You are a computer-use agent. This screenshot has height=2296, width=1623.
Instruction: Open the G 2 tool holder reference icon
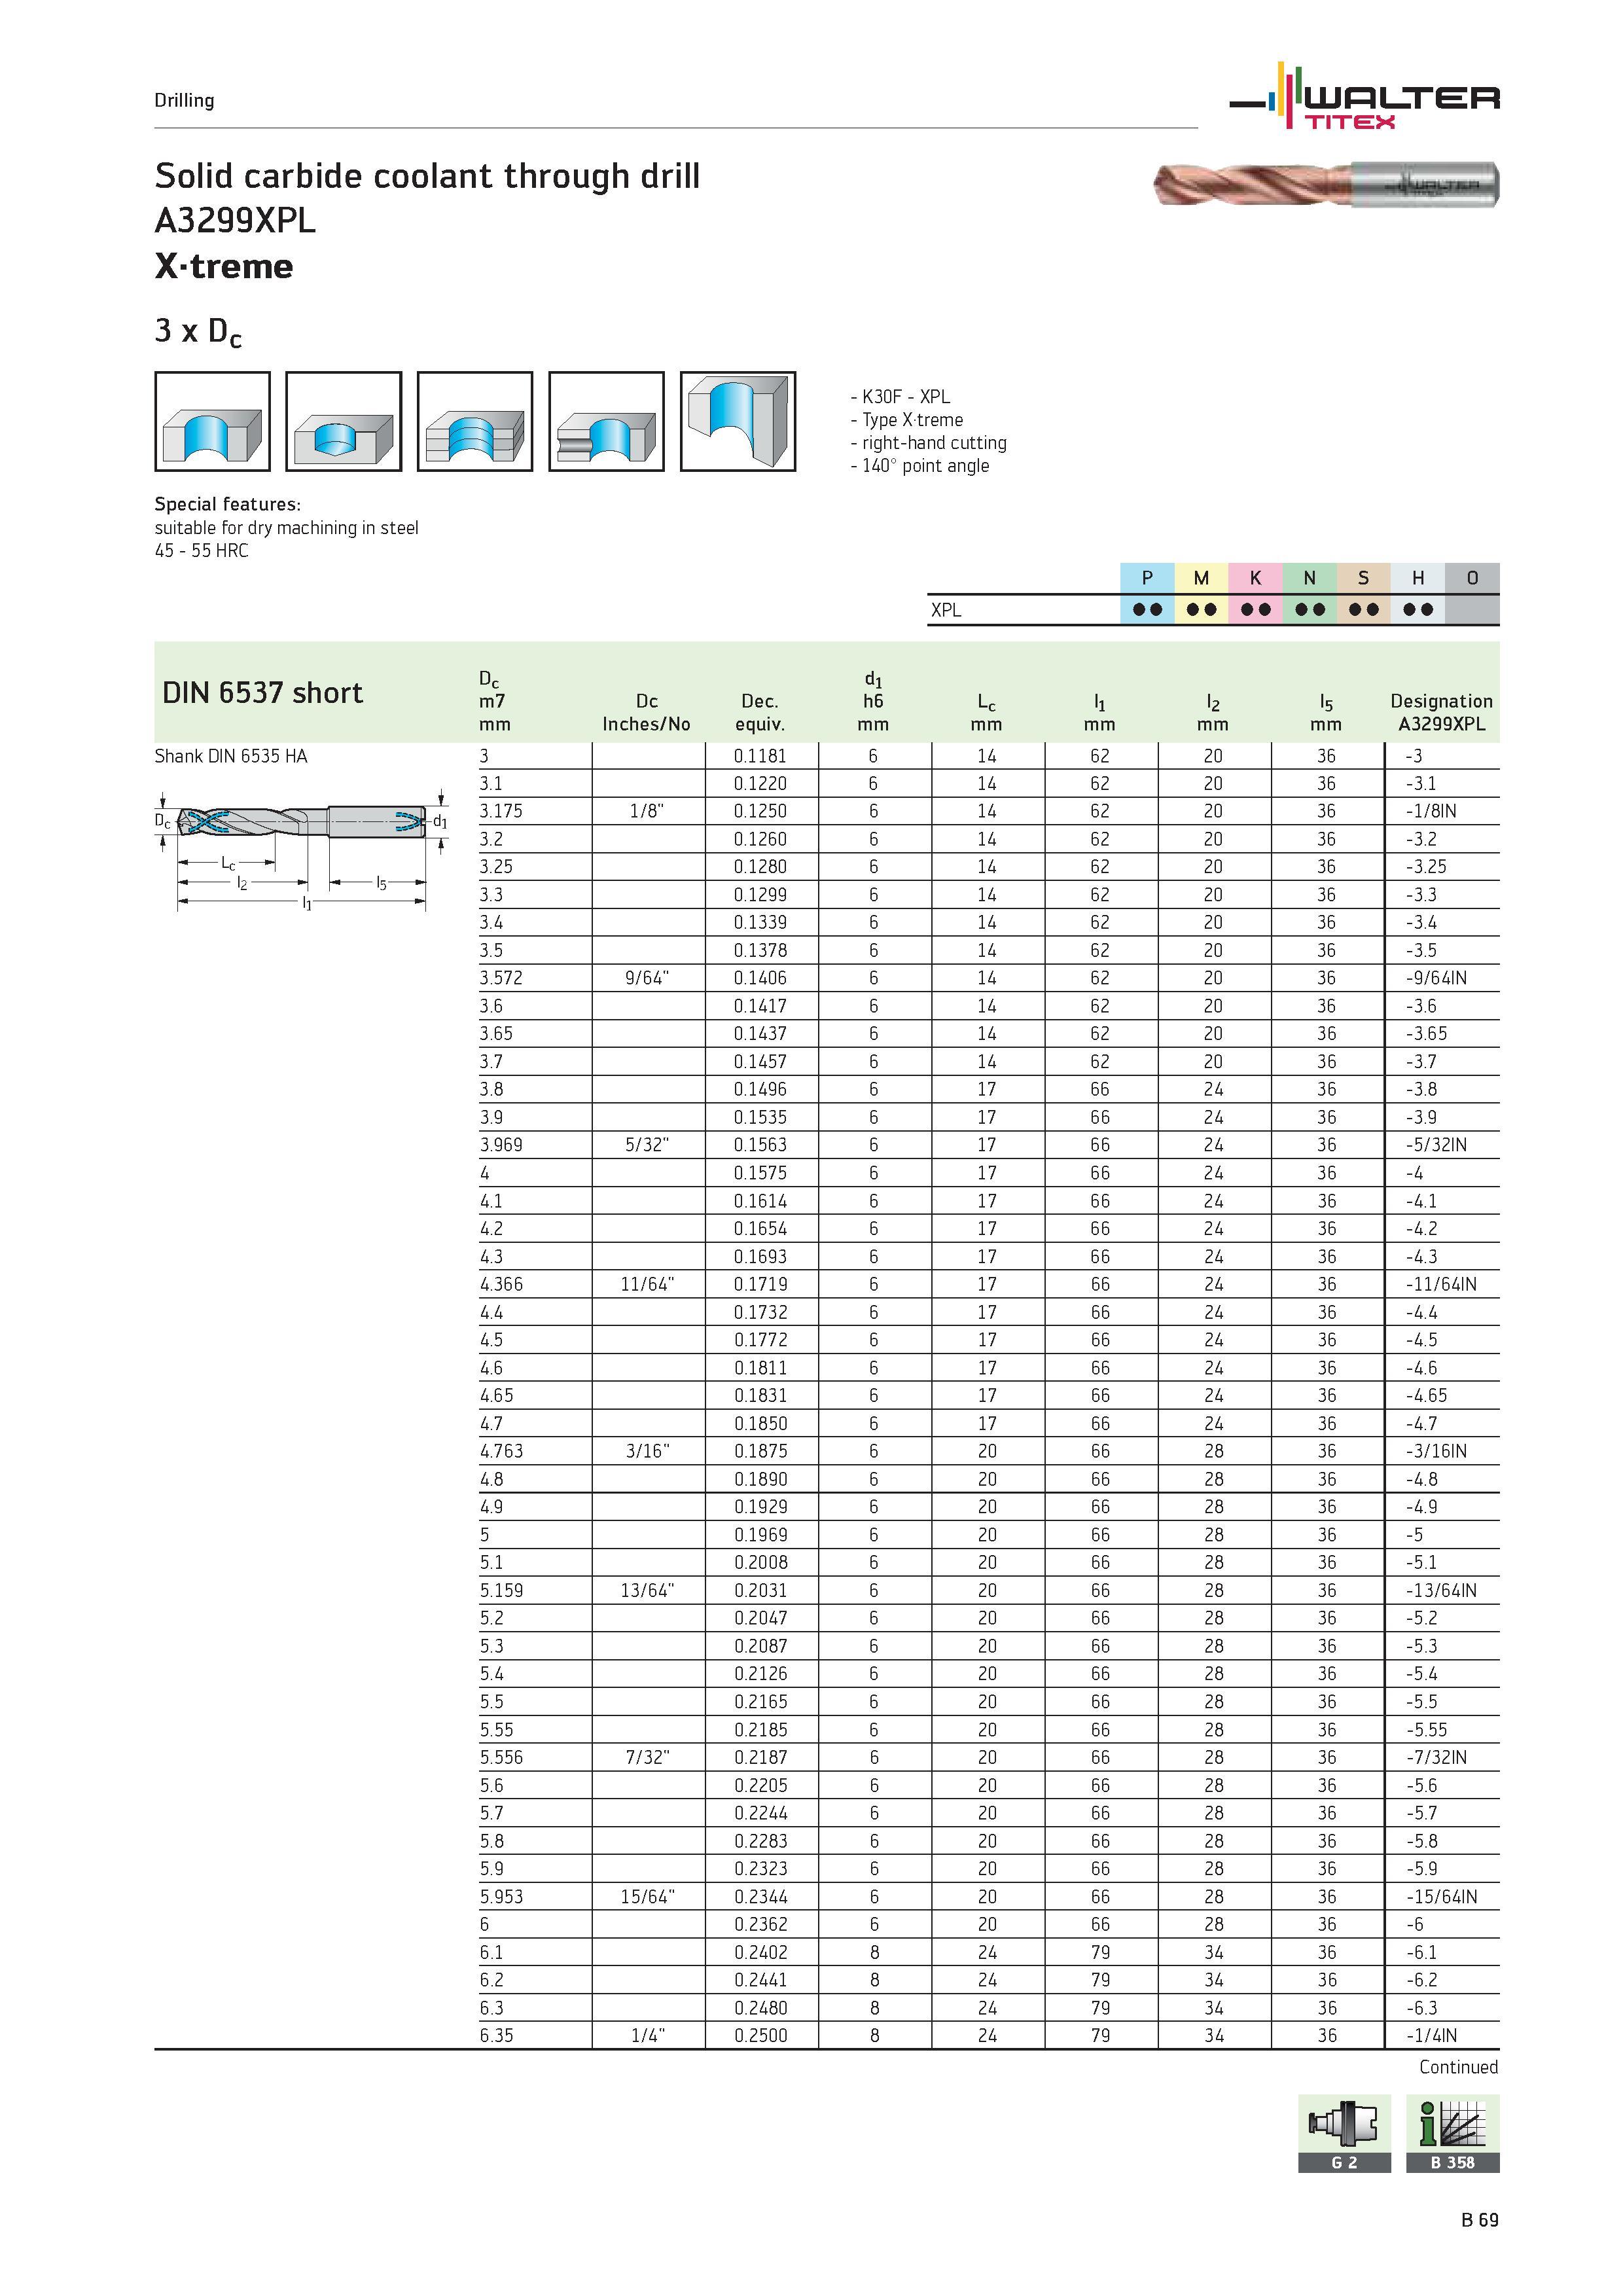[1344, 2133]
